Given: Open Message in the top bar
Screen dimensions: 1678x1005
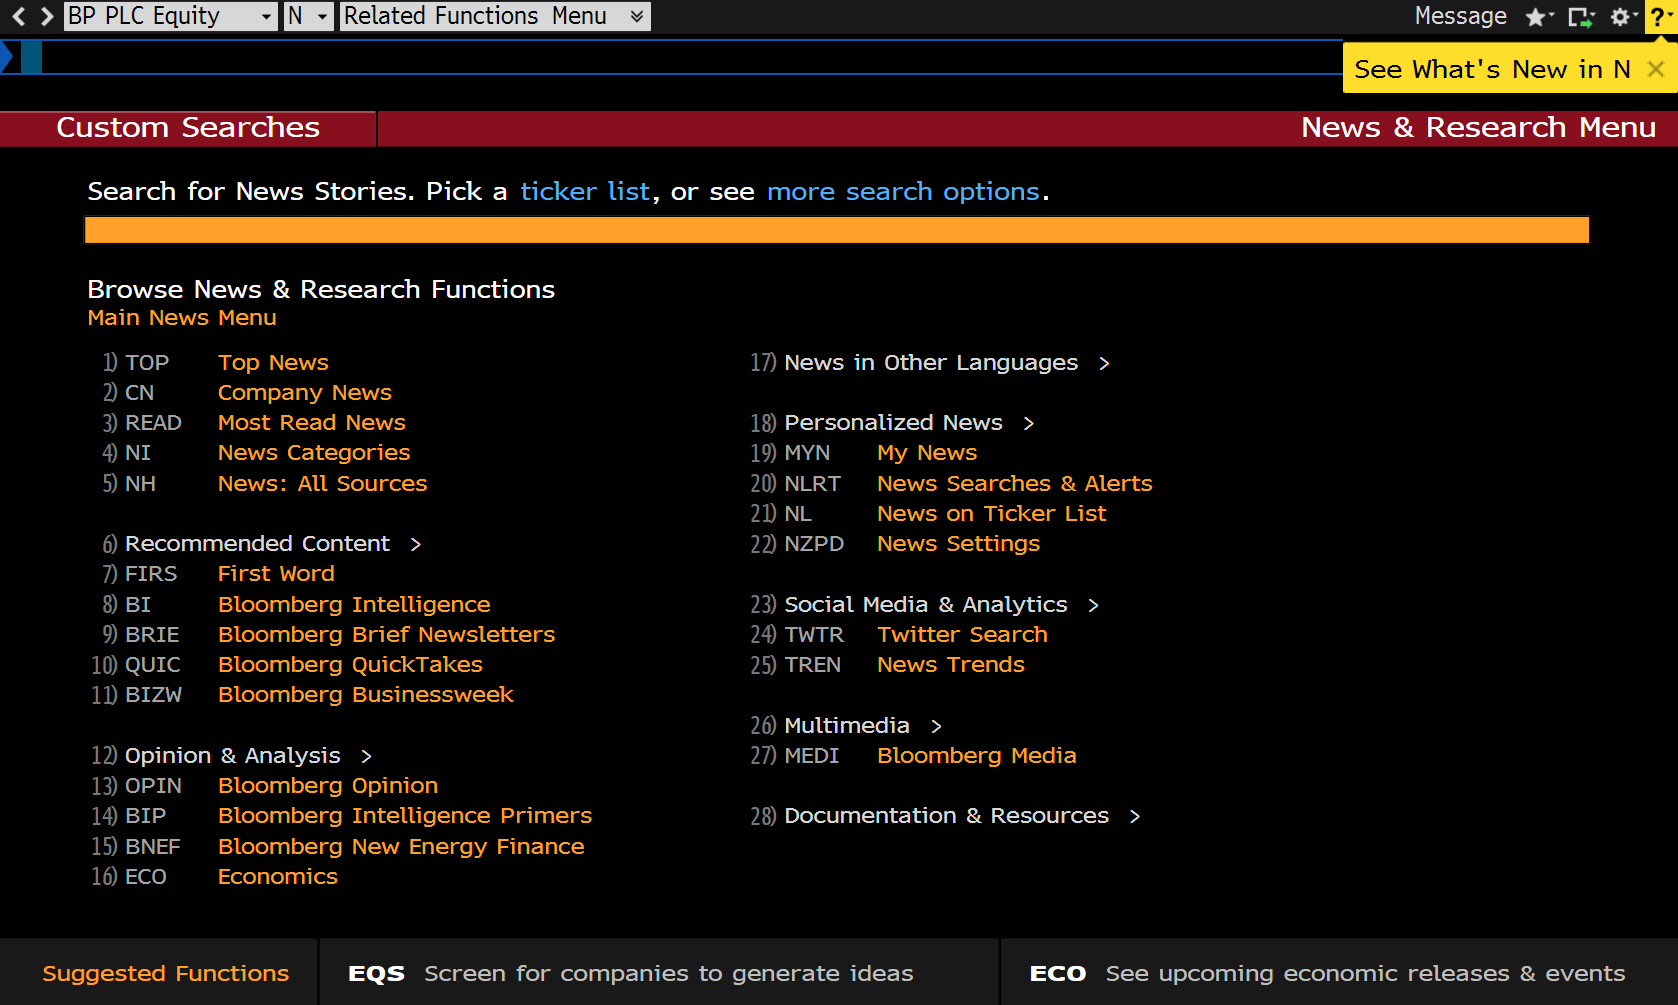Looking at the screenshot, I should tap(1460, 17).
